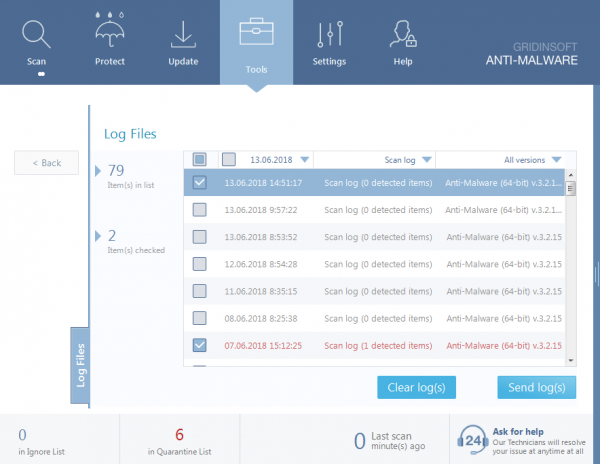
Task: Select the Tools briefcase icon
Action: tap(256, 32)
